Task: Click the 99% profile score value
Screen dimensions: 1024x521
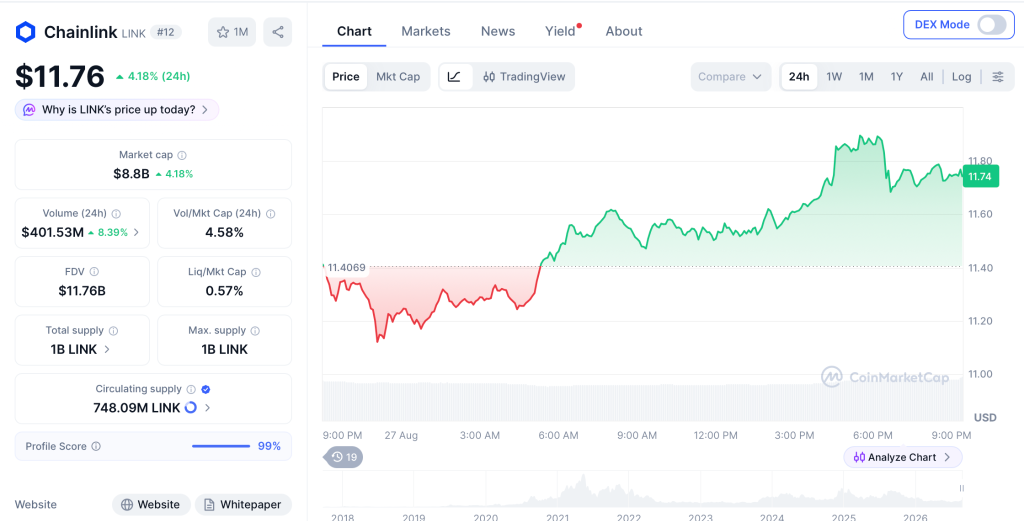Action: 269,447
